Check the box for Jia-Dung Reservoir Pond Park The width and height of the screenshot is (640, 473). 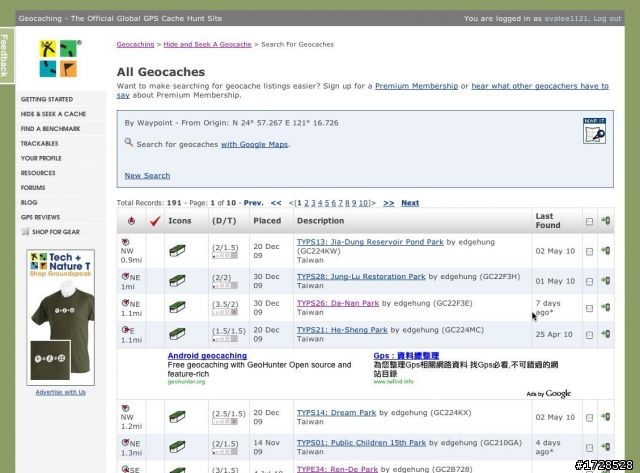point(589,251)
